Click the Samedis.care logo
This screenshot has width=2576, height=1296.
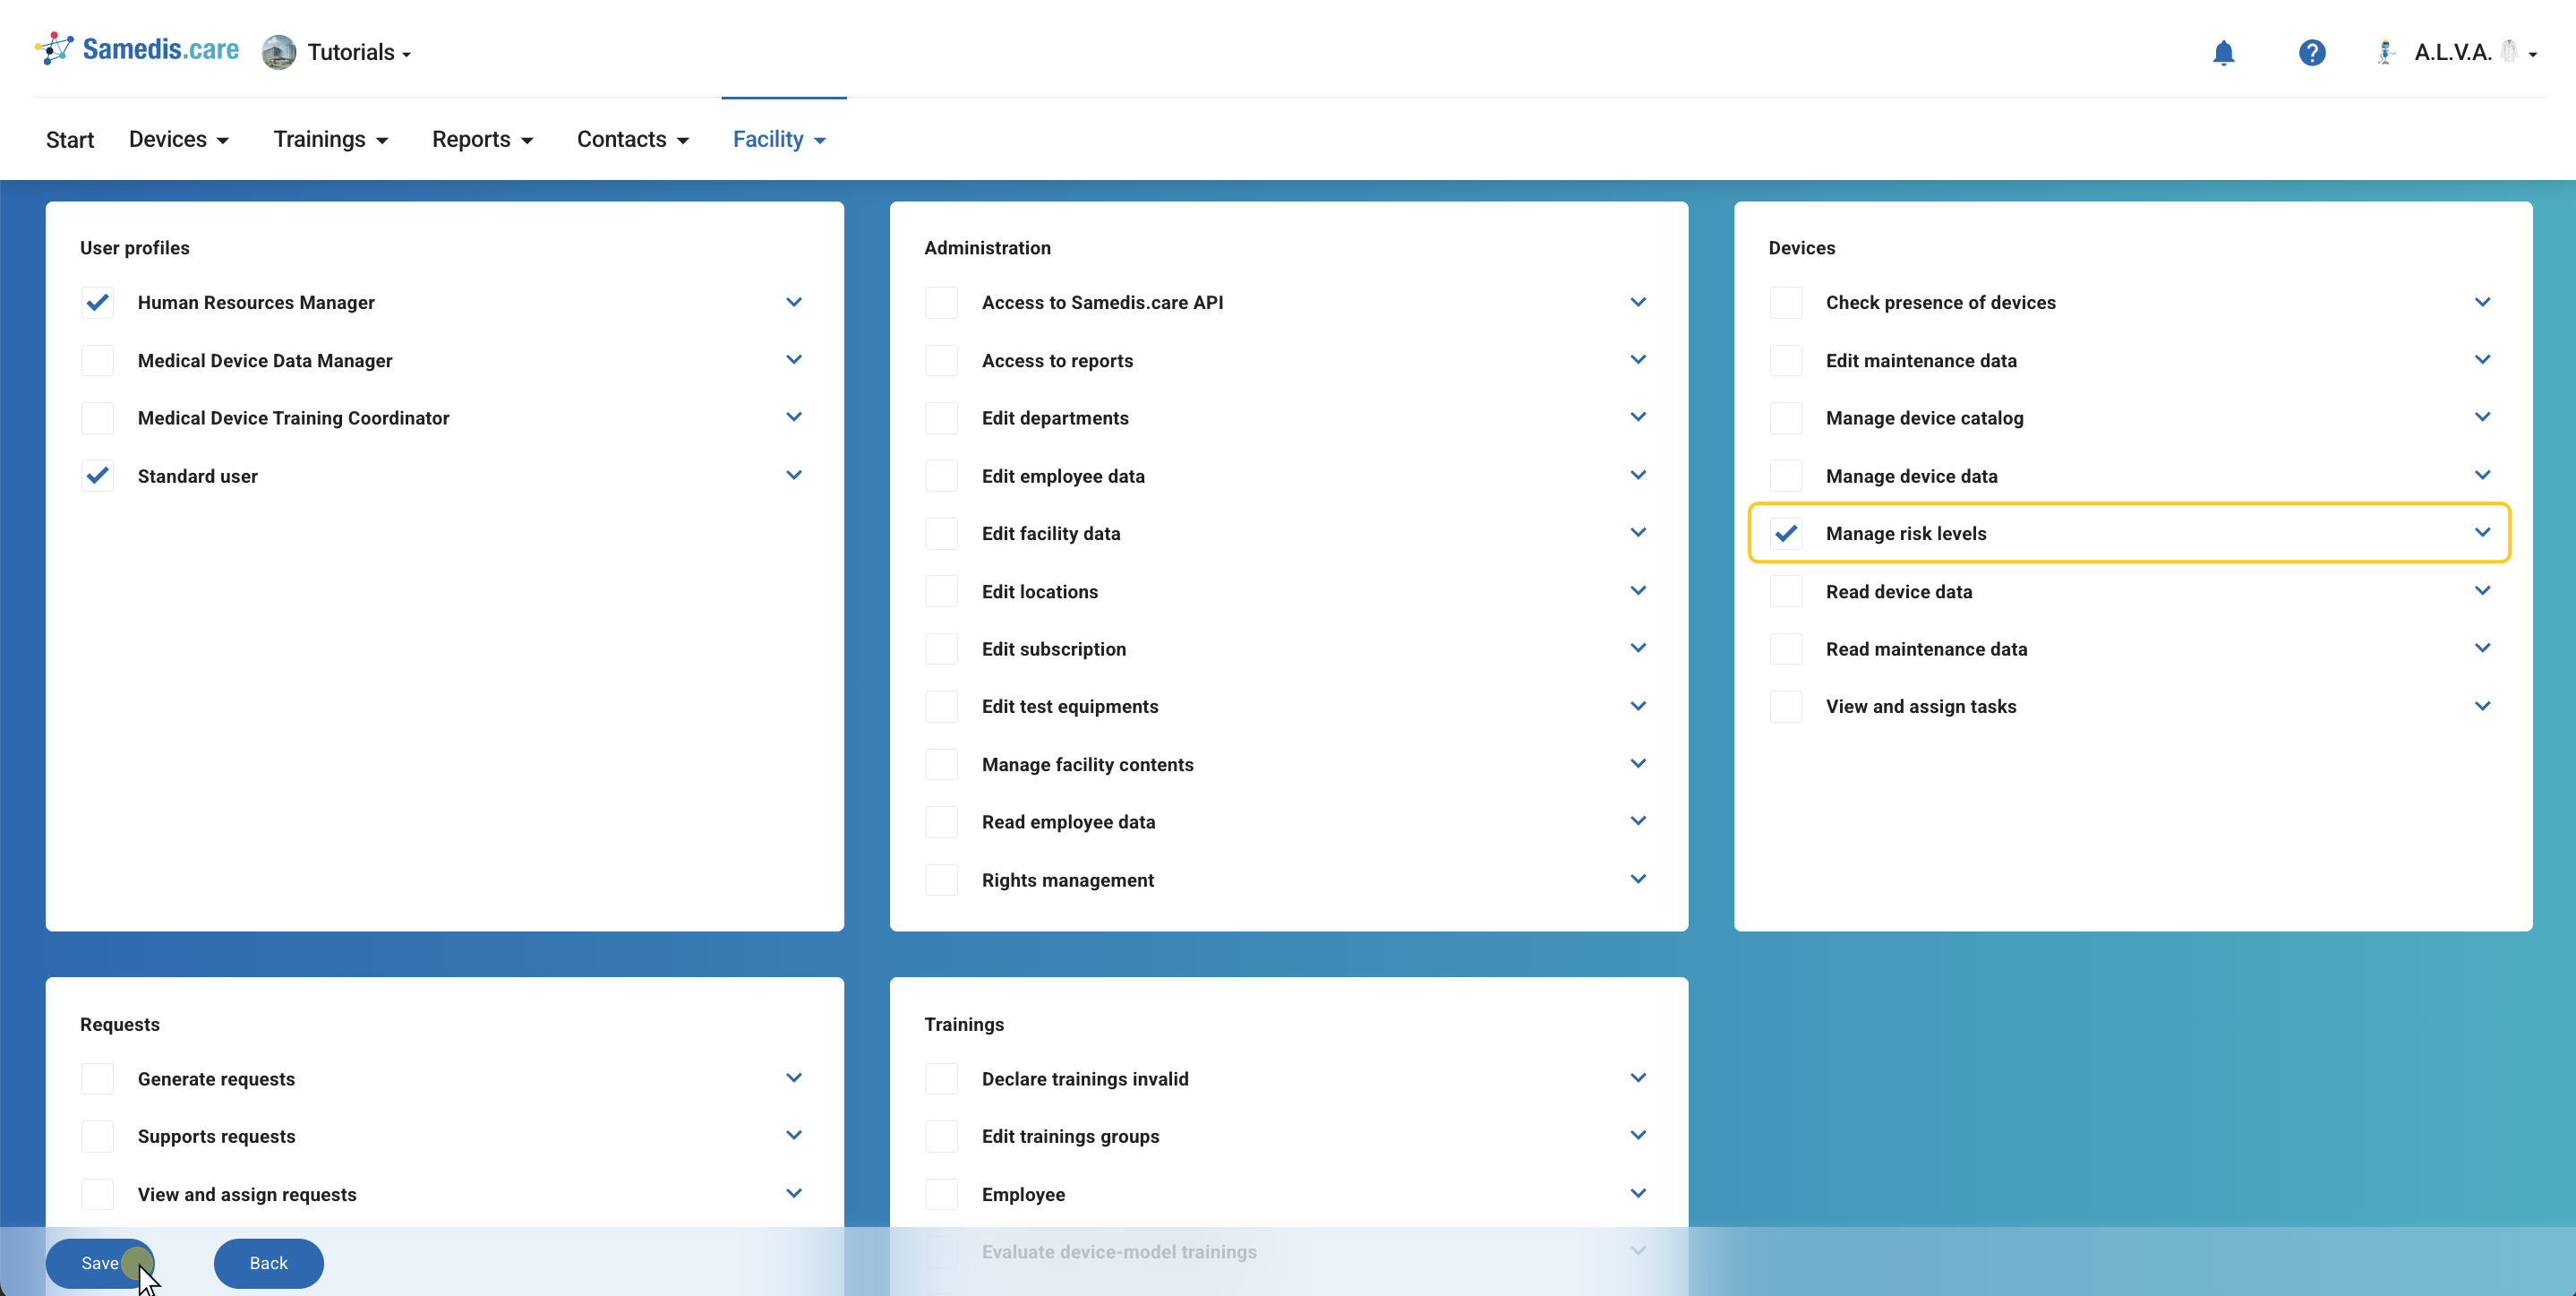tap(138, 50)
